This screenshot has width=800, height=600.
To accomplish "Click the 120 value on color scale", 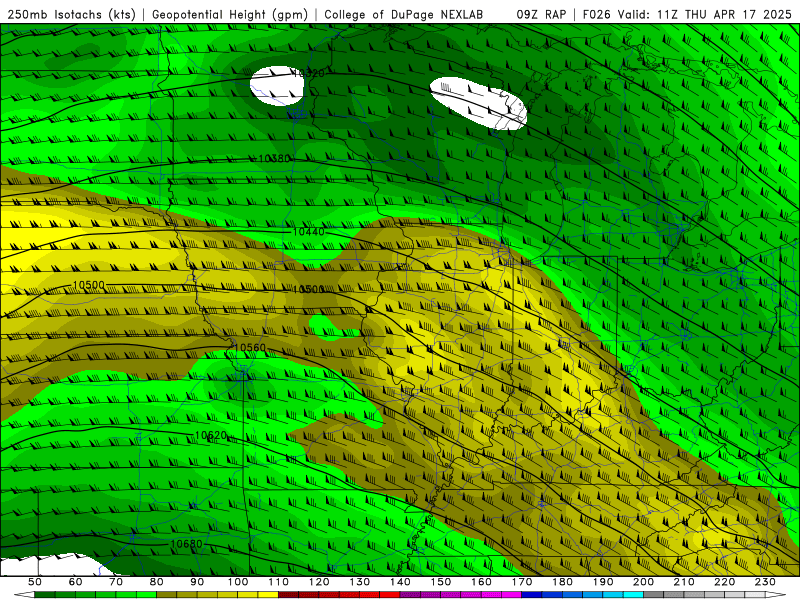I will click(319, 582).
